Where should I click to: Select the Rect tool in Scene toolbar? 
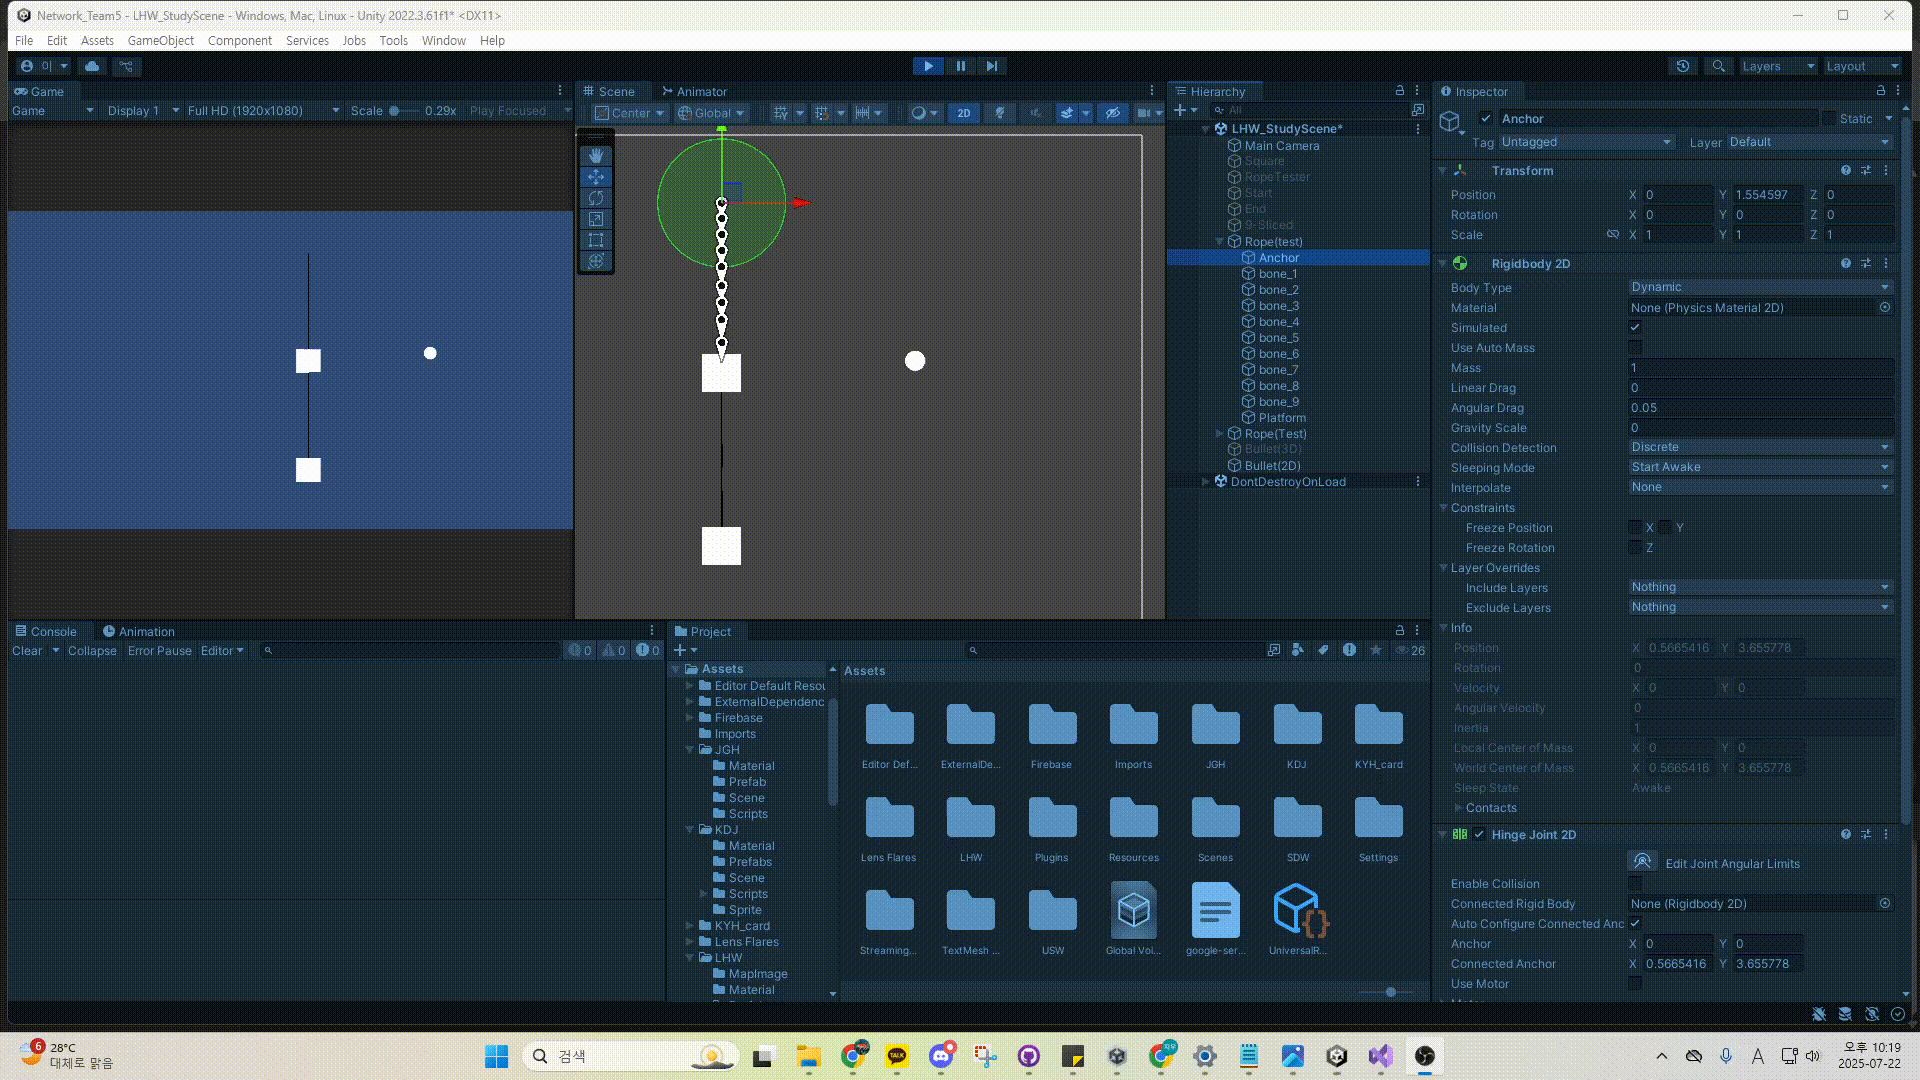[596, 240]
